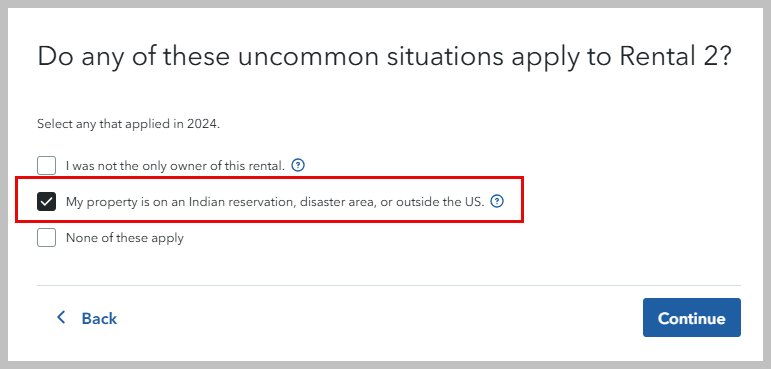Click the 'Back' text link
Screen dimensions: 771x369
[x=99, y=318]
